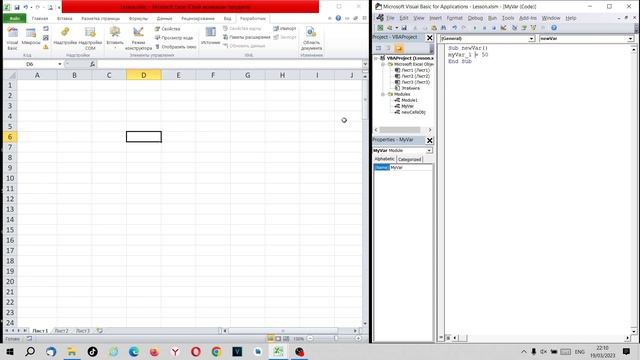The height and width of the screenshot is (360, 640).
Task: Open Надстройки COM add-ins
Action: click(90, 39)
